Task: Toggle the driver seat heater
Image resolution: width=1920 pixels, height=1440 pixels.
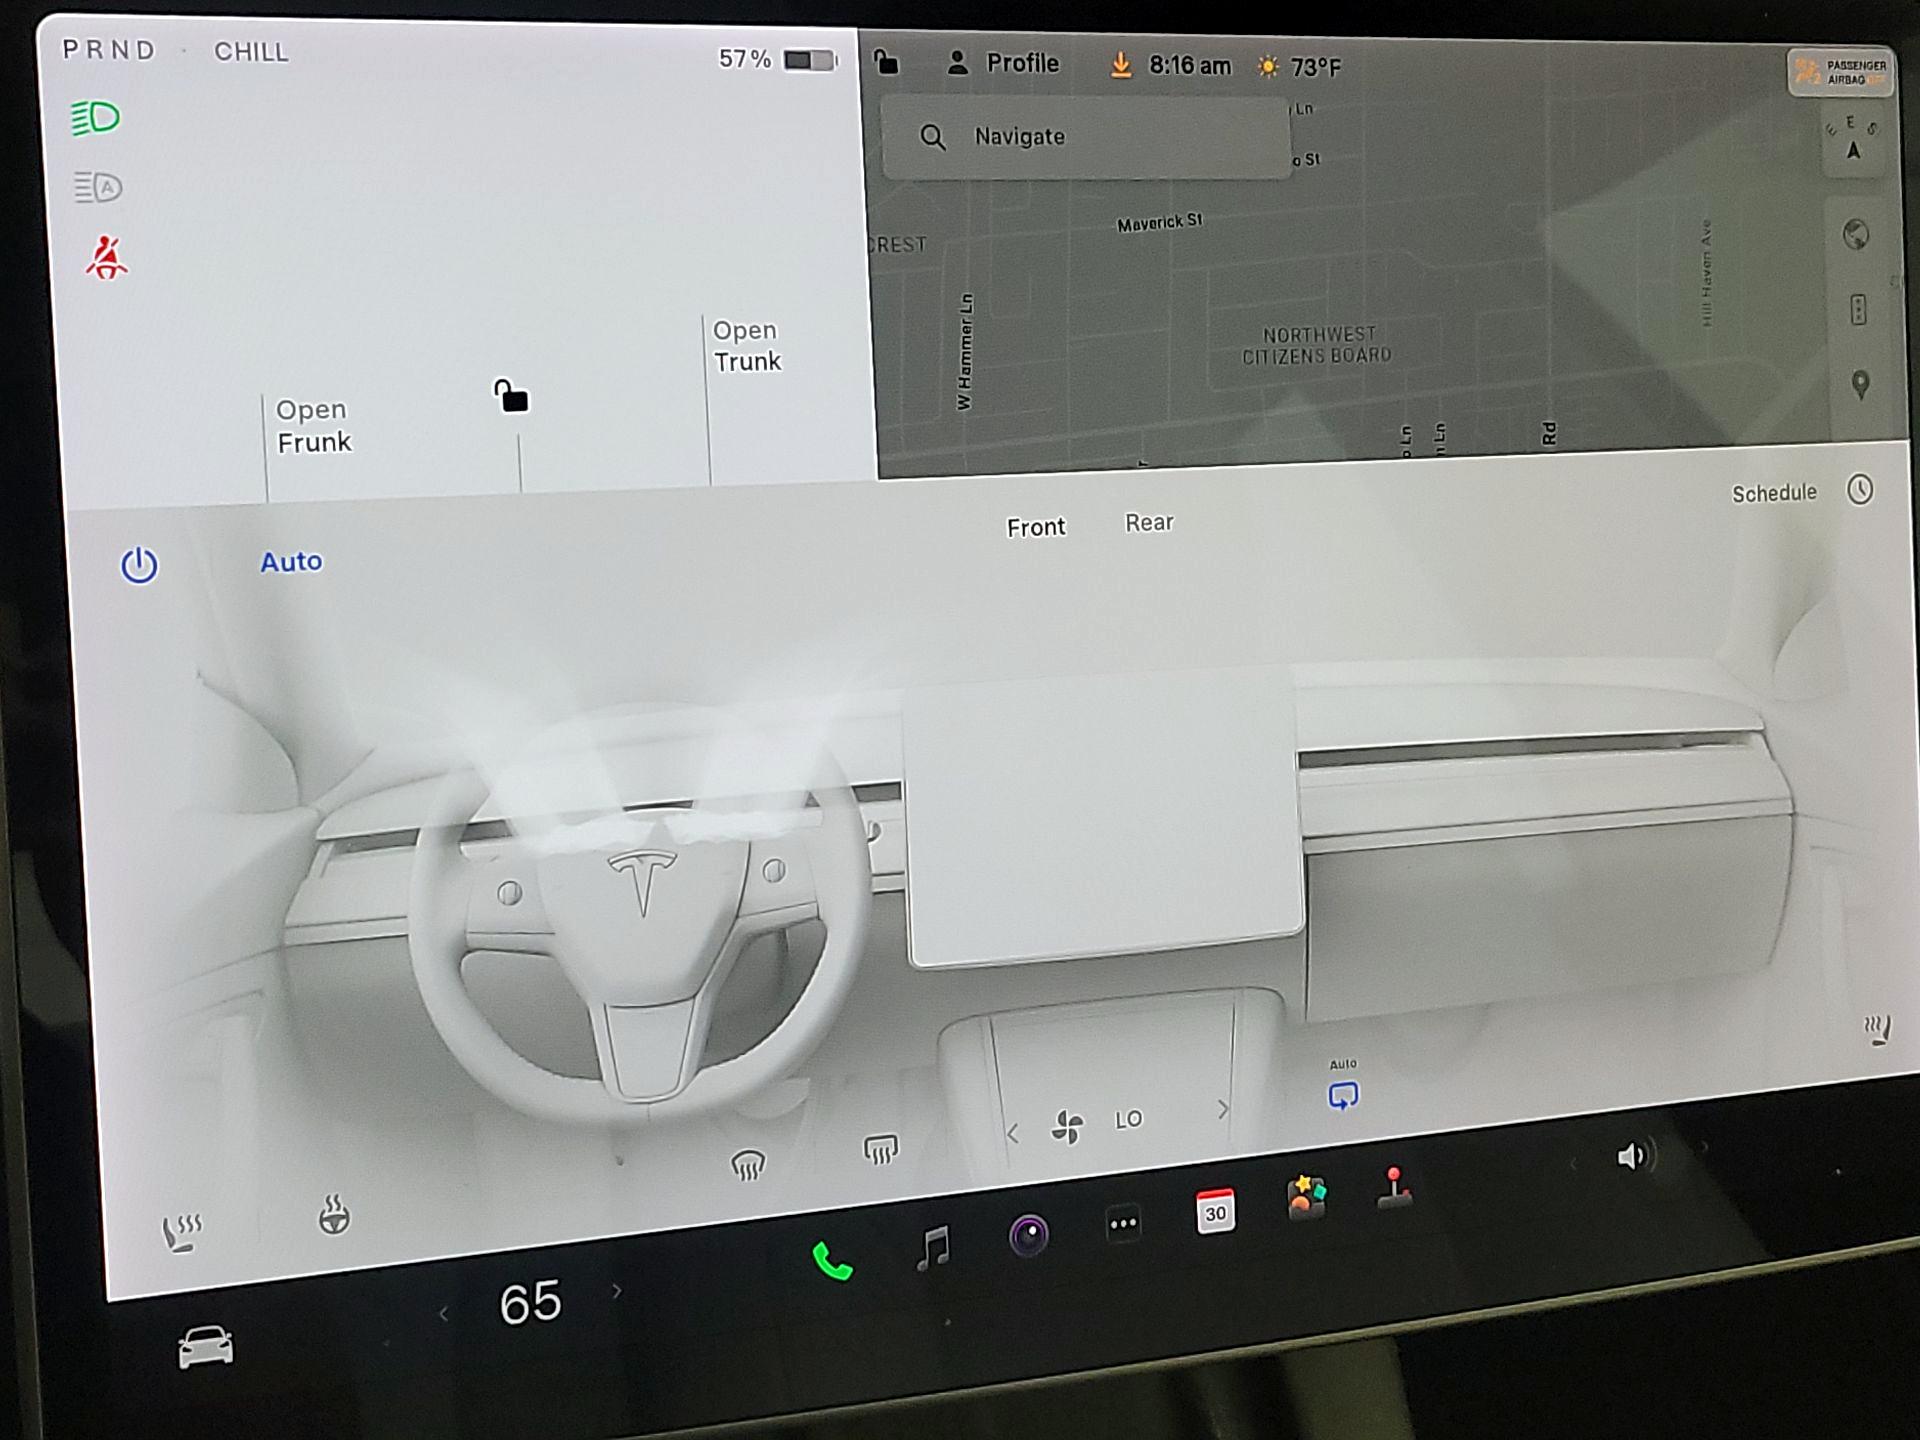Action: pyautogui.click(x=182, y=1232)
